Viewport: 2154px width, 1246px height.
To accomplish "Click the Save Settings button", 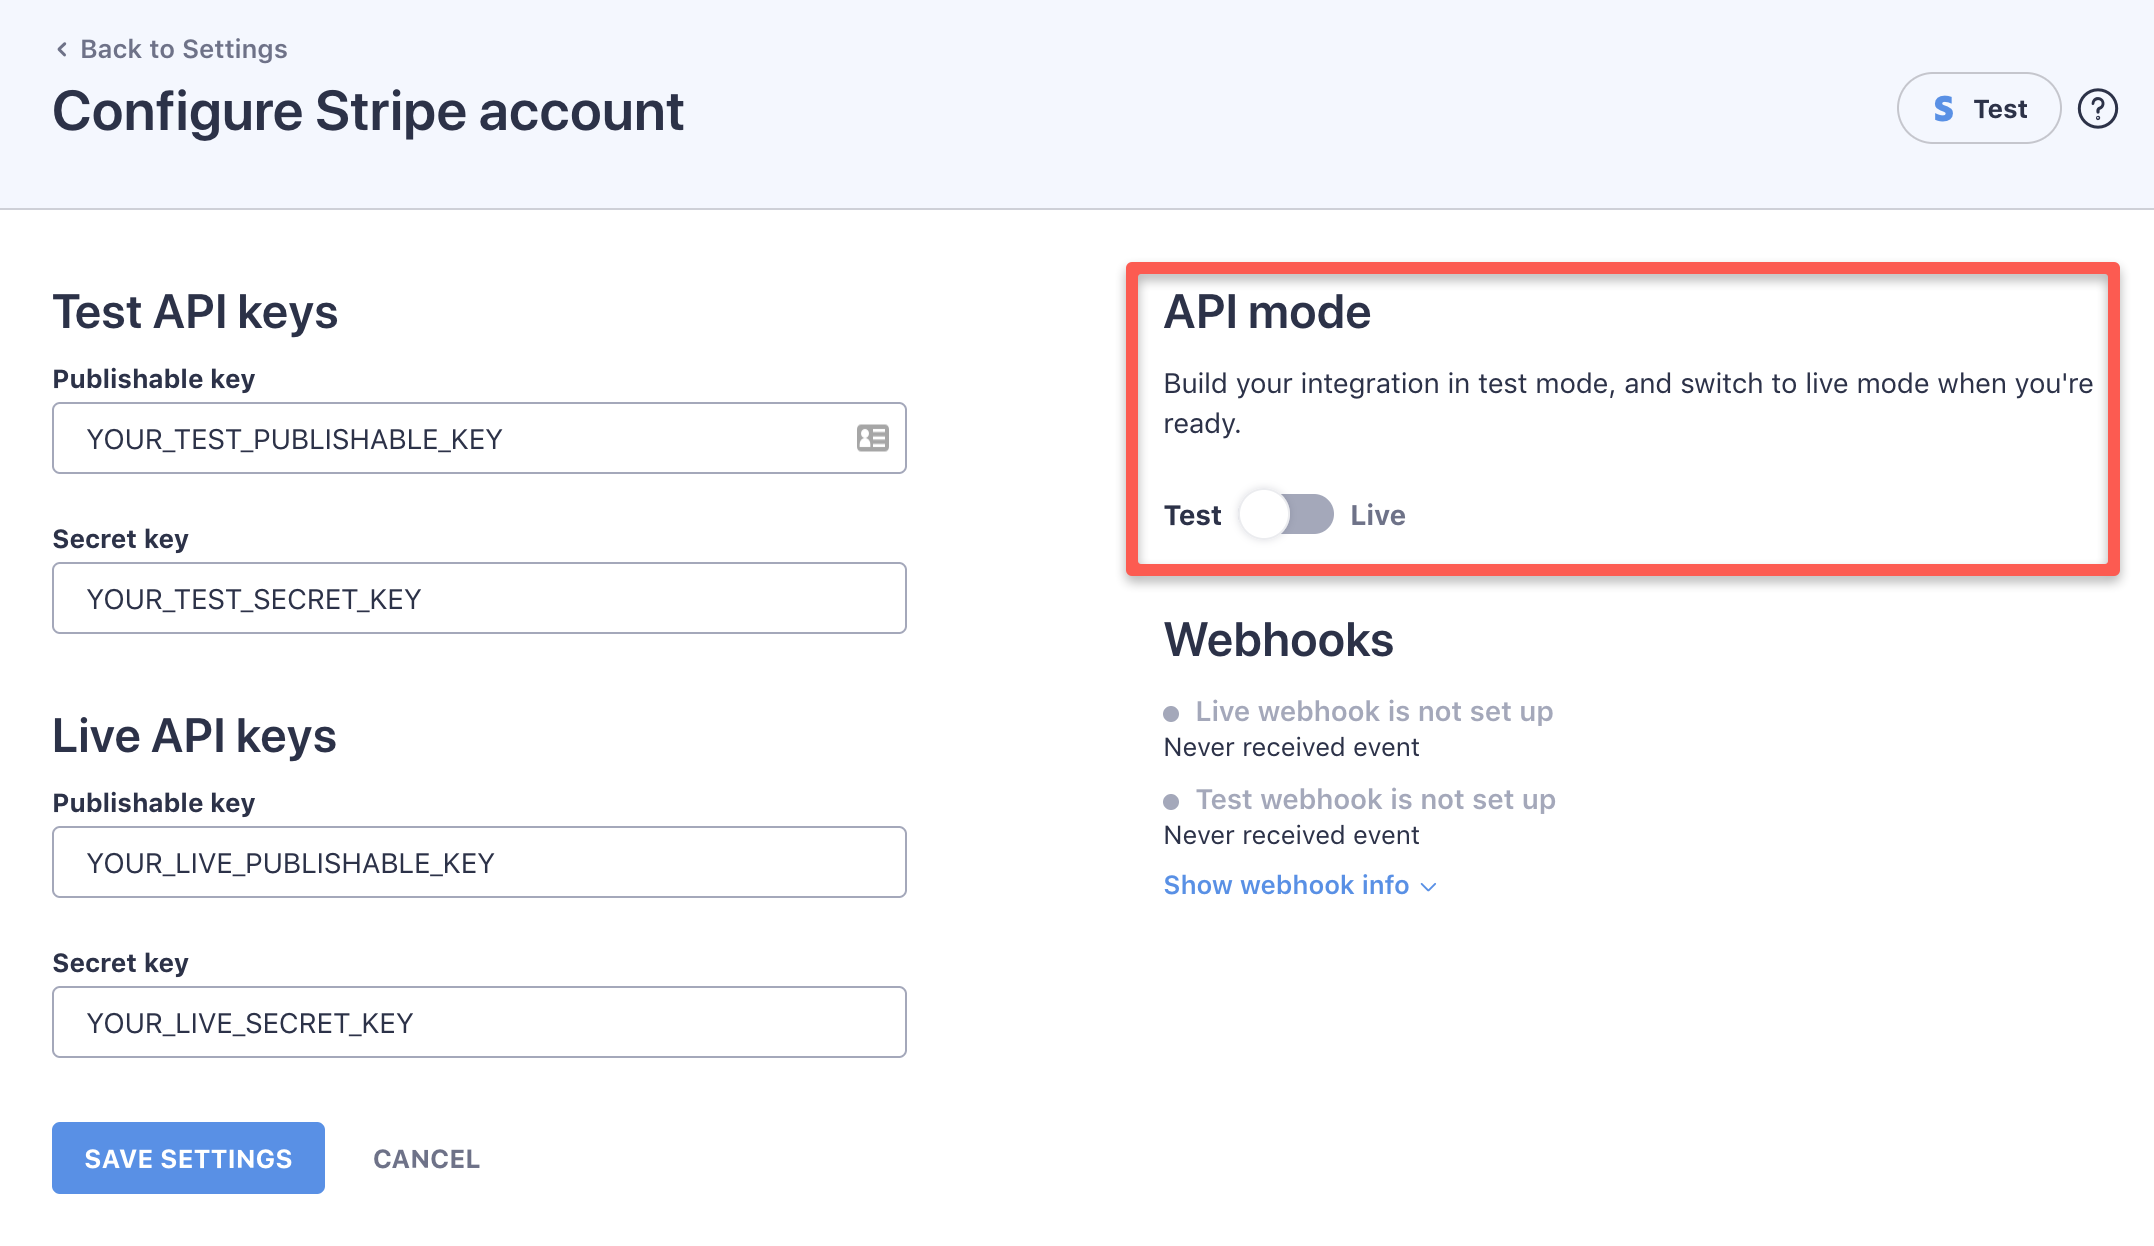I will click(188, 1158).
